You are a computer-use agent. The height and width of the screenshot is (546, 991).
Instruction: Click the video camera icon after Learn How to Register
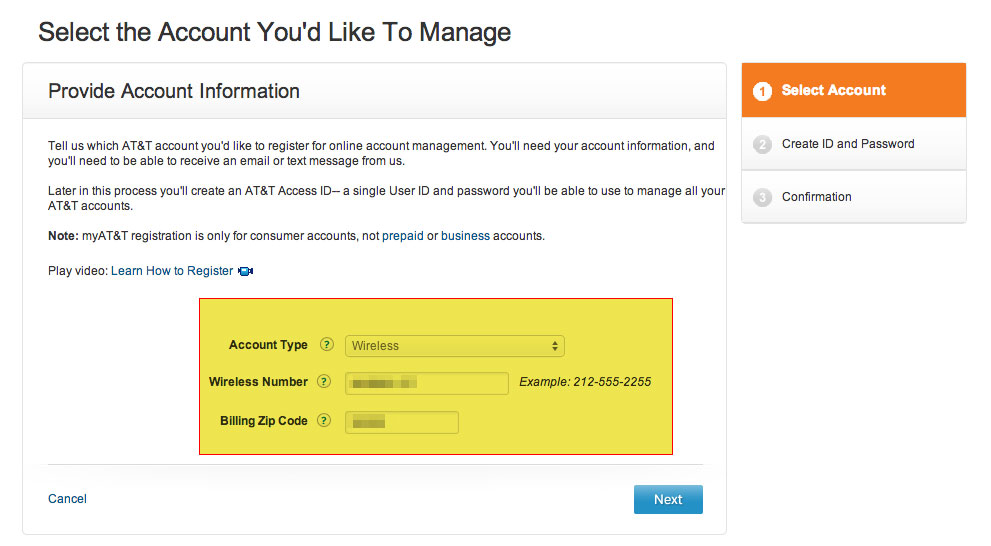(246, 271)
